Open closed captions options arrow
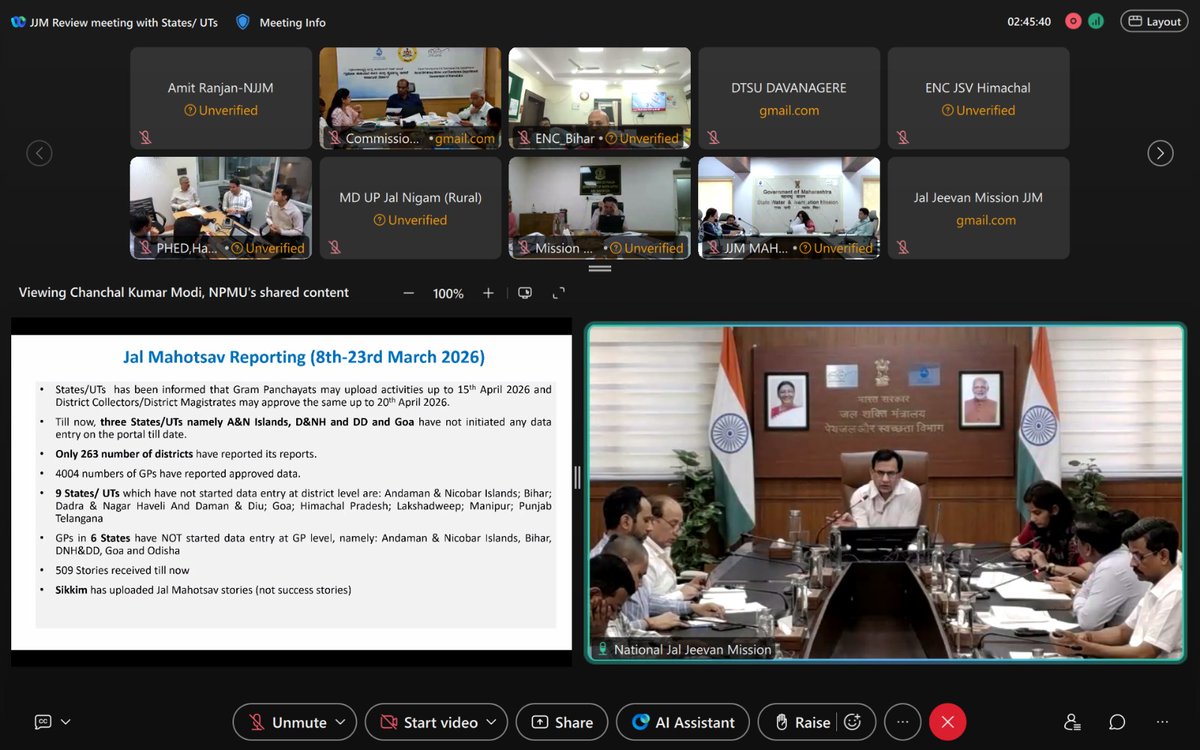This screenshot has width=1200, height=750. coord(66,722)
